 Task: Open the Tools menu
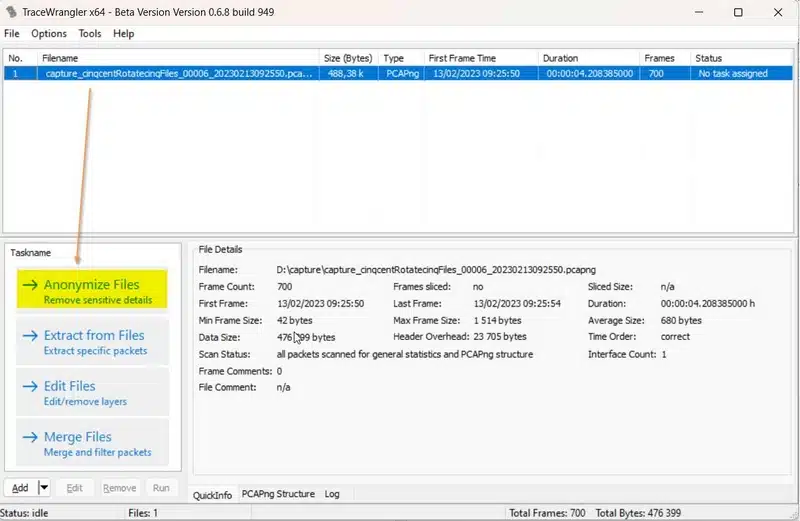tap(90, 34)
